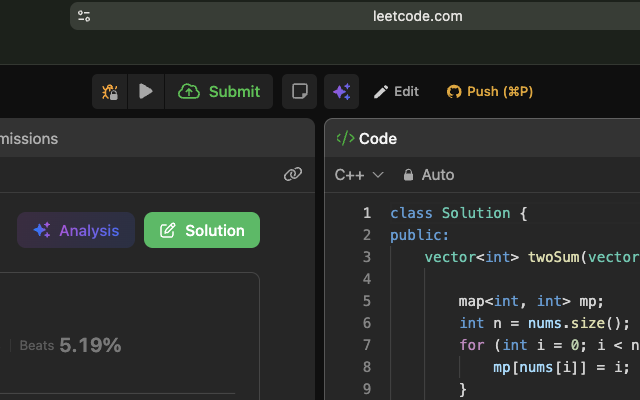
Task: Click the Edit pencil button
Action: 396,91
